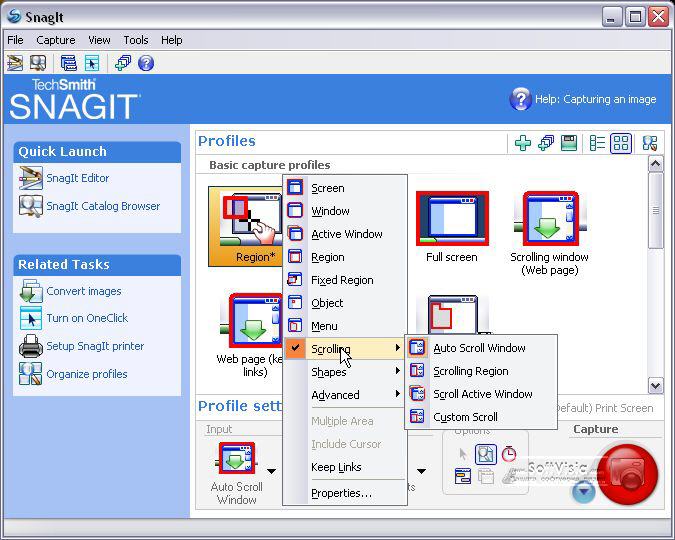Click the Auto Scroll Window submenu icon
Screen dimensions: 675x540
417,348
